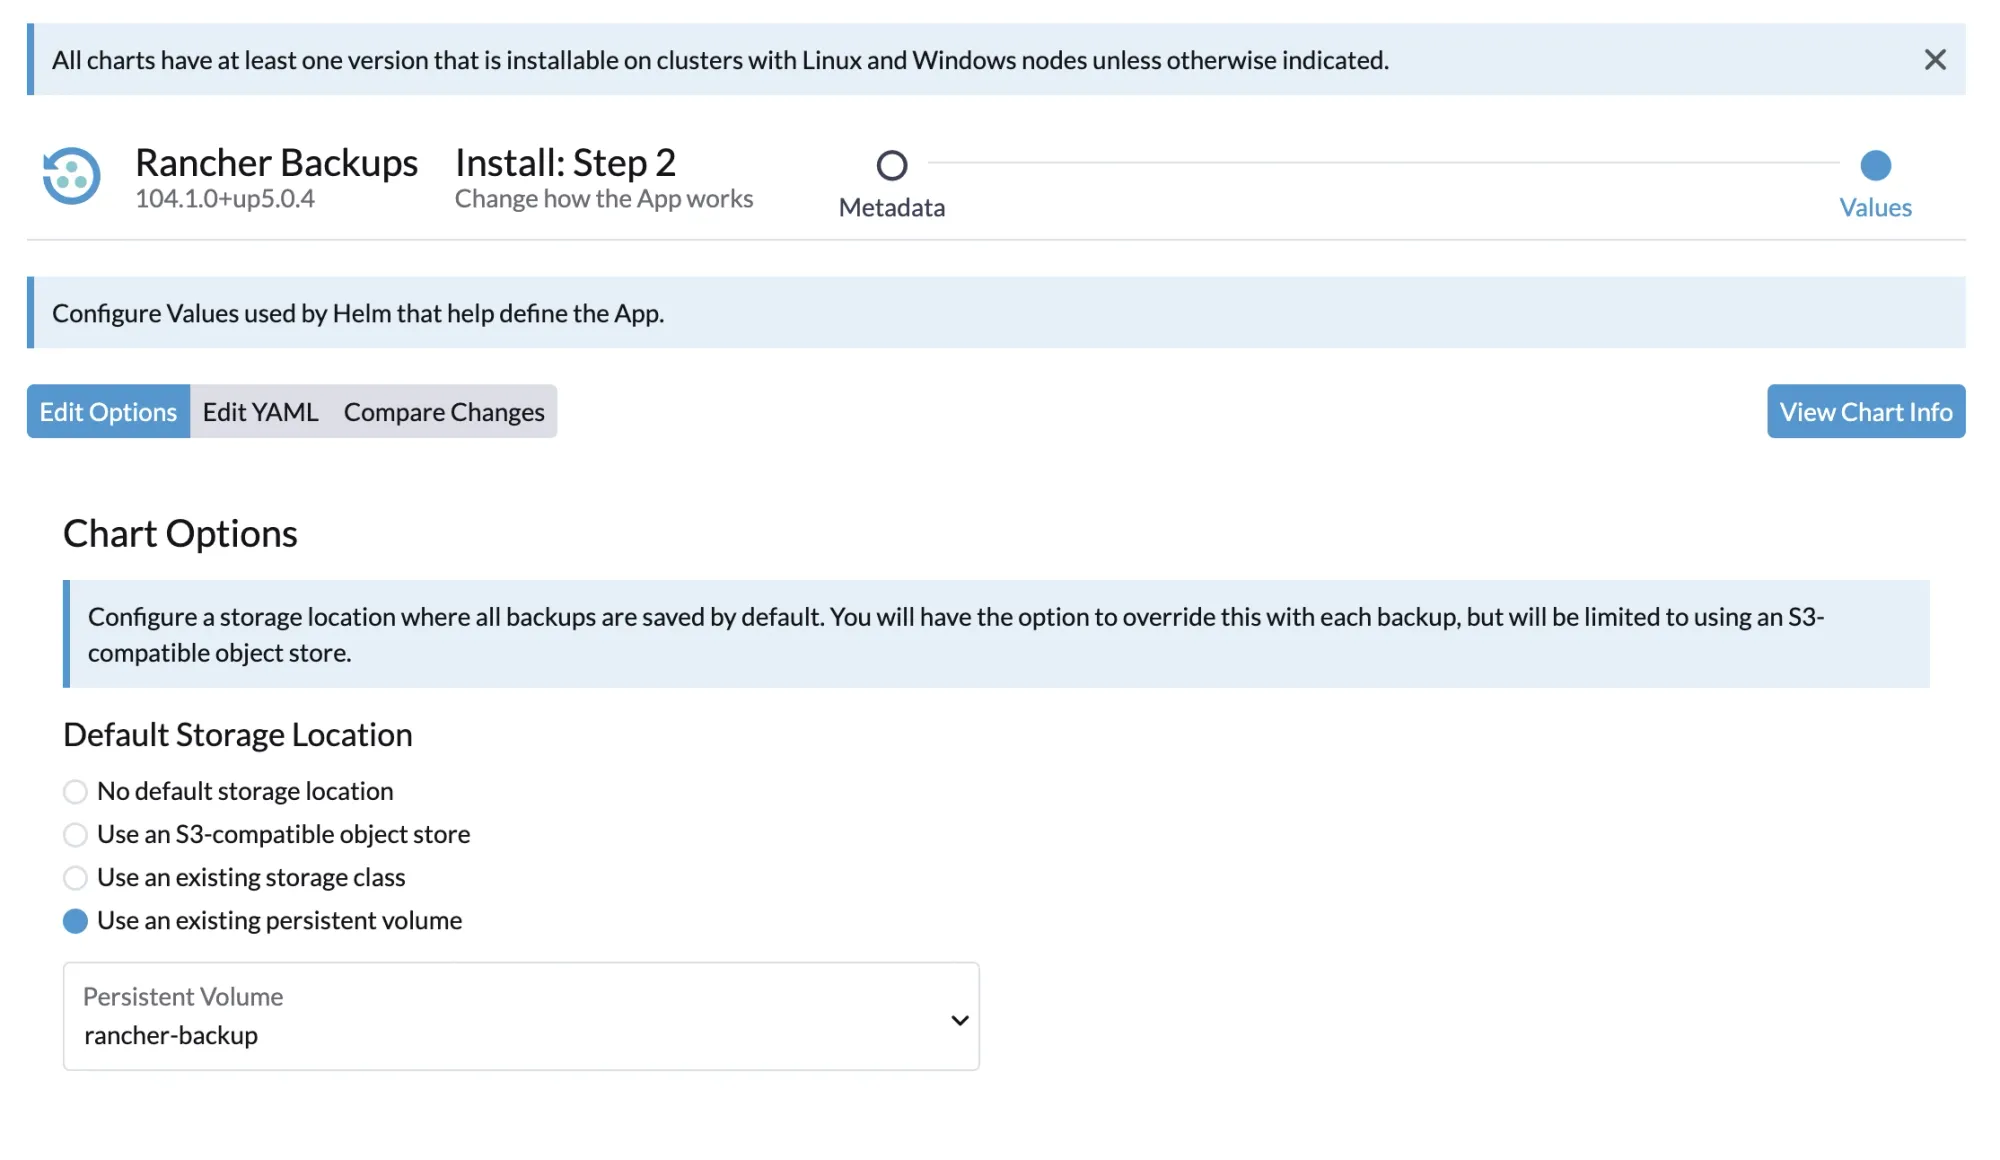Select Use an existing storage class
Image resolution: width=2000 pixels, height=1160 pixels.
click(75, 878)
